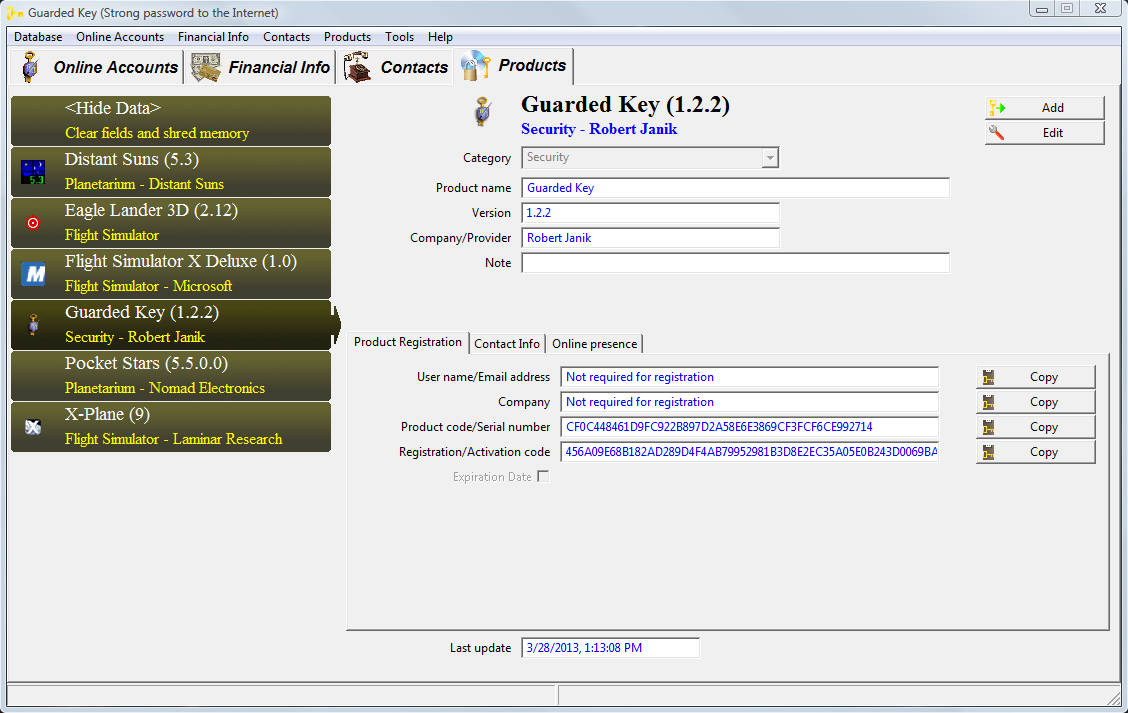Click the copy icon on the Company row

[988, 402]
